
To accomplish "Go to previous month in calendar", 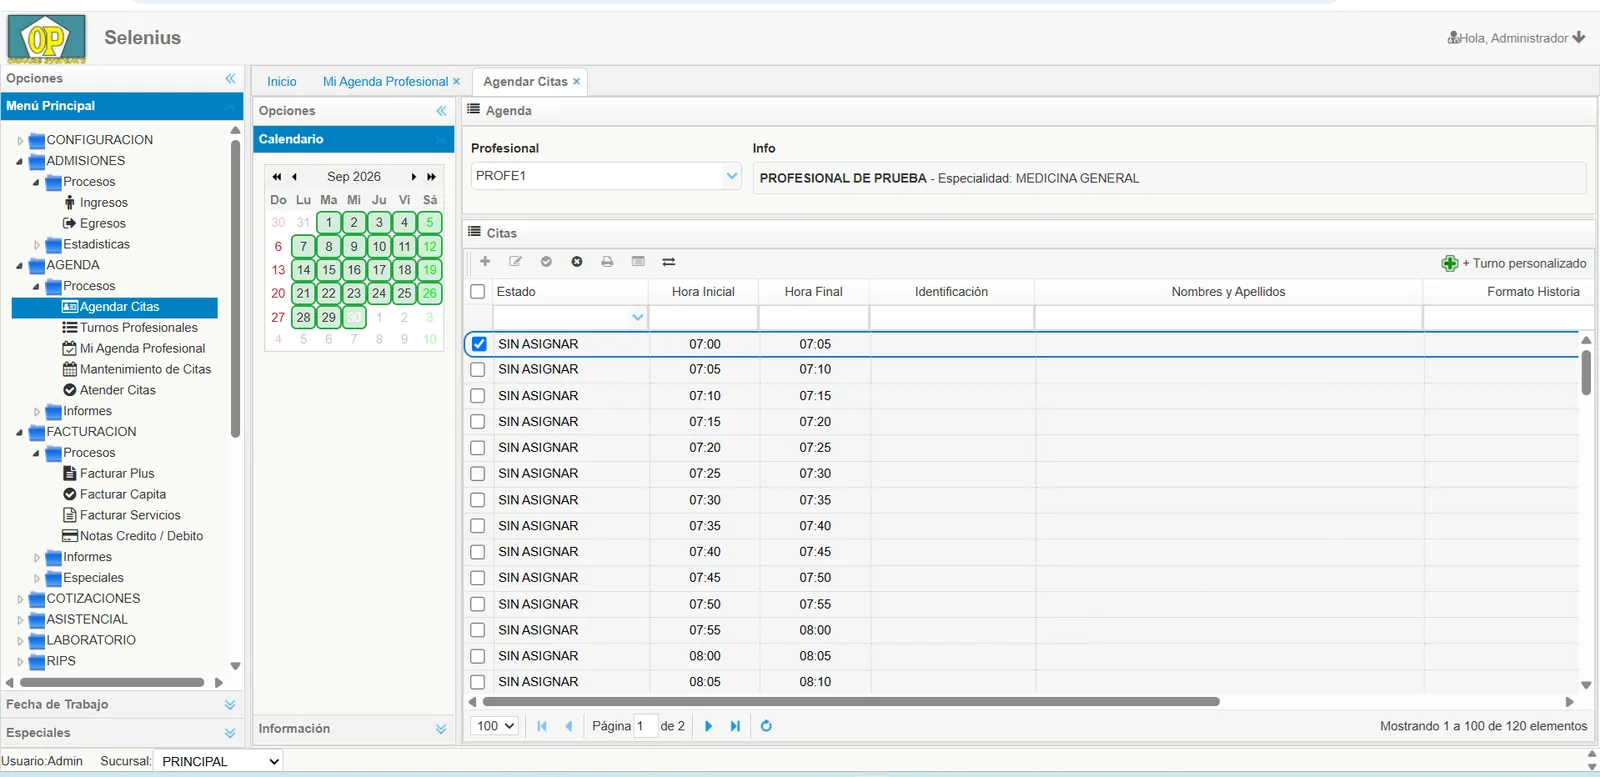I will (294, 177).
